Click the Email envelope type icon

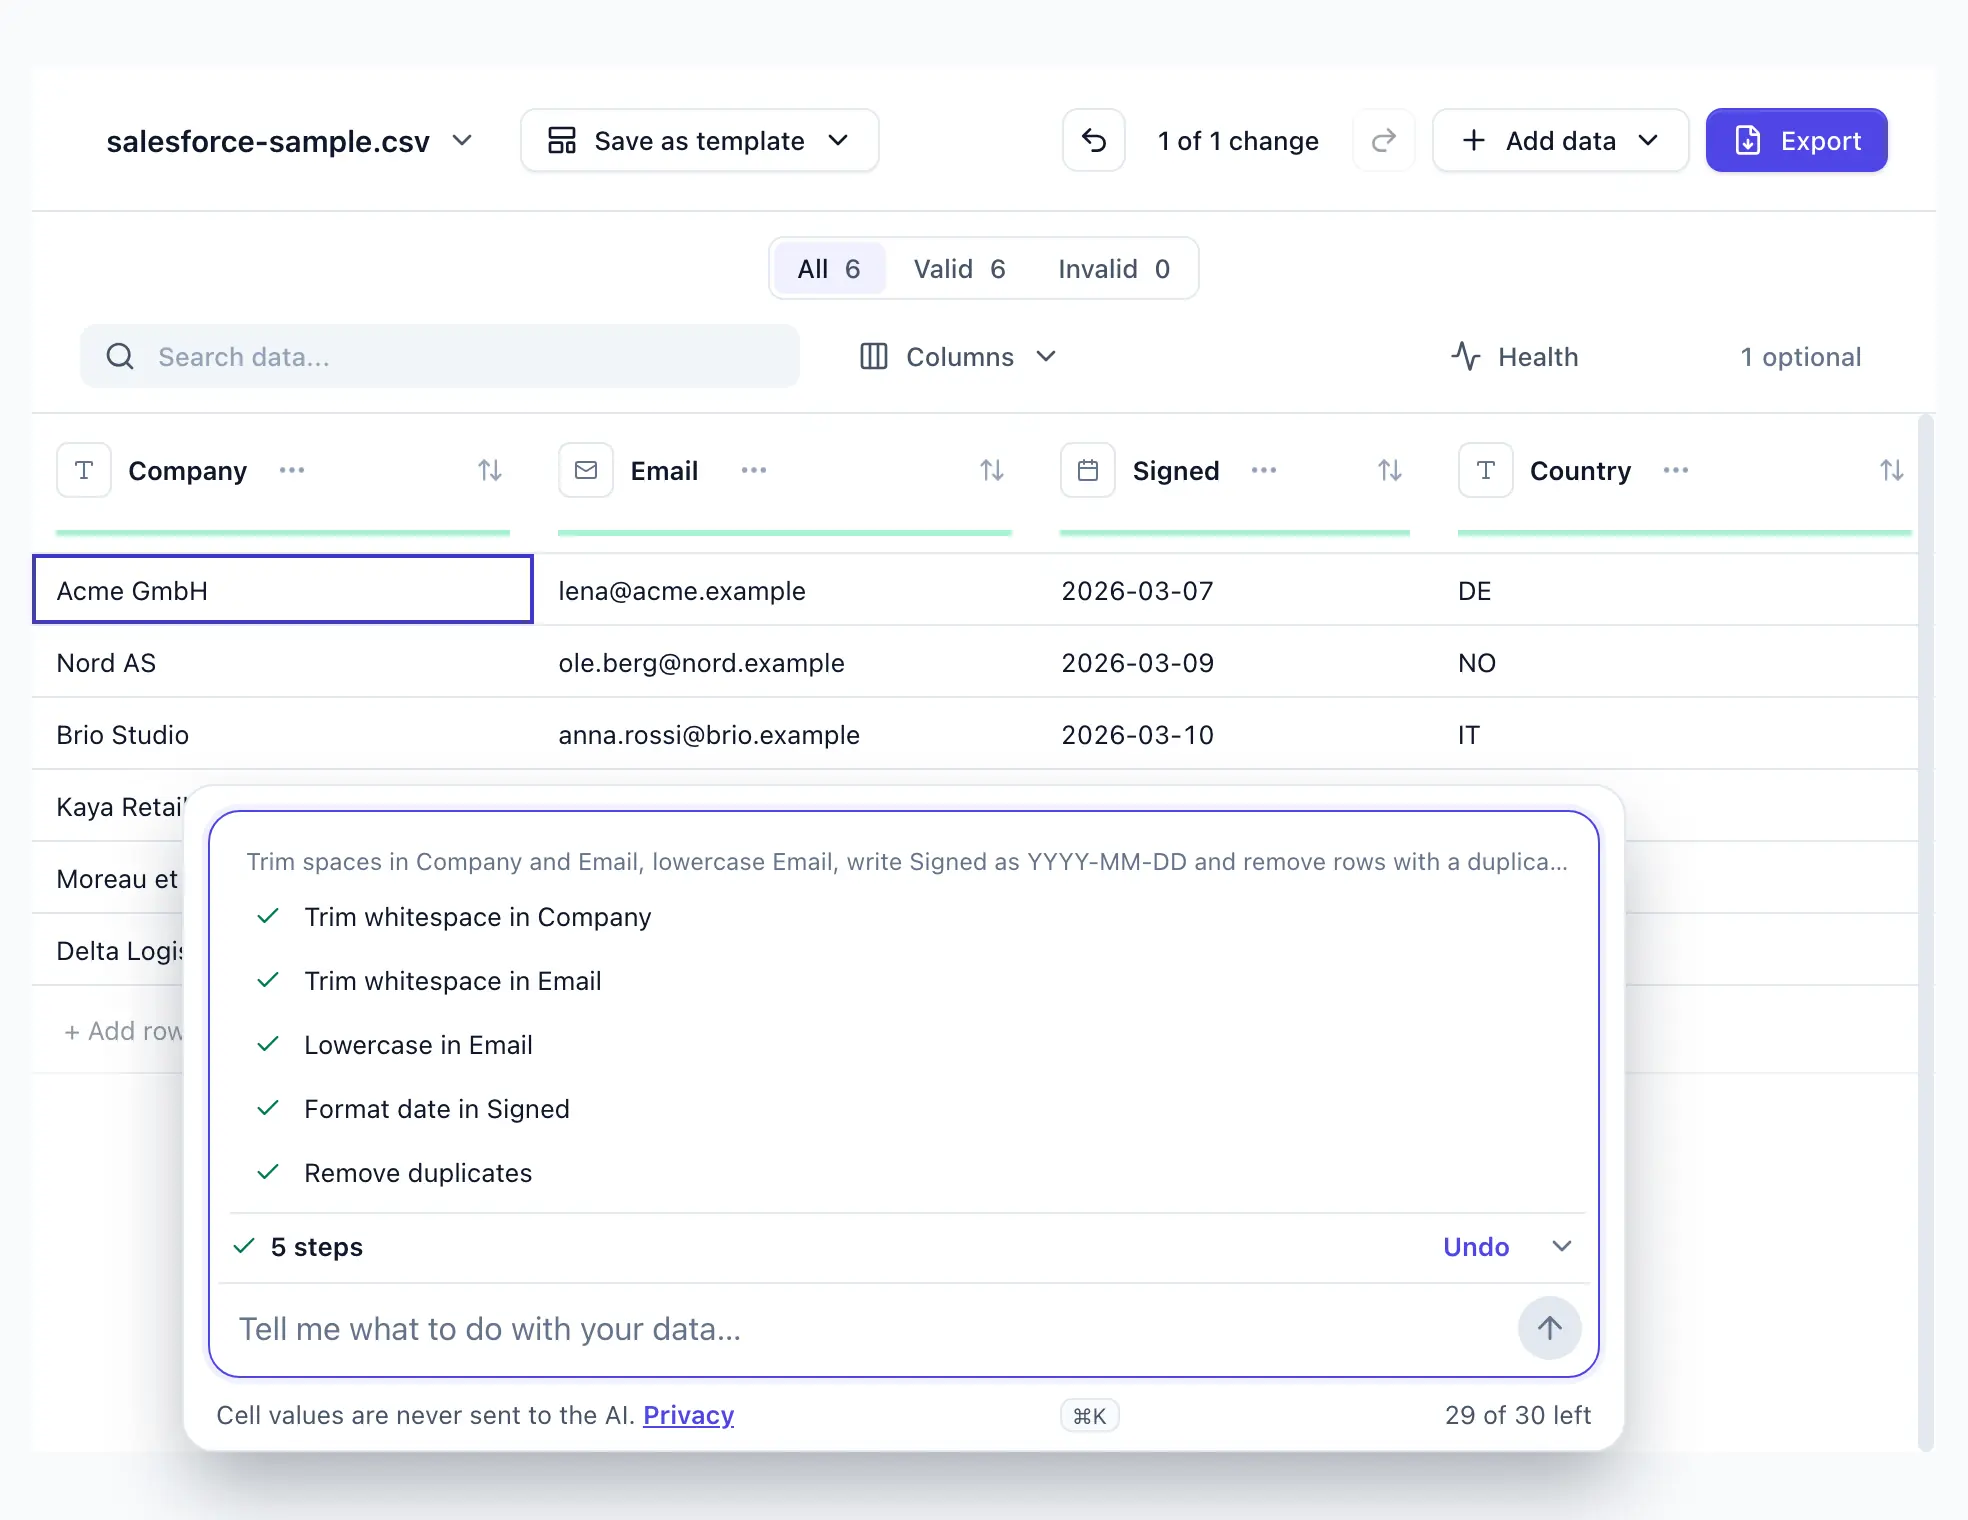click(x=586, y=470)
